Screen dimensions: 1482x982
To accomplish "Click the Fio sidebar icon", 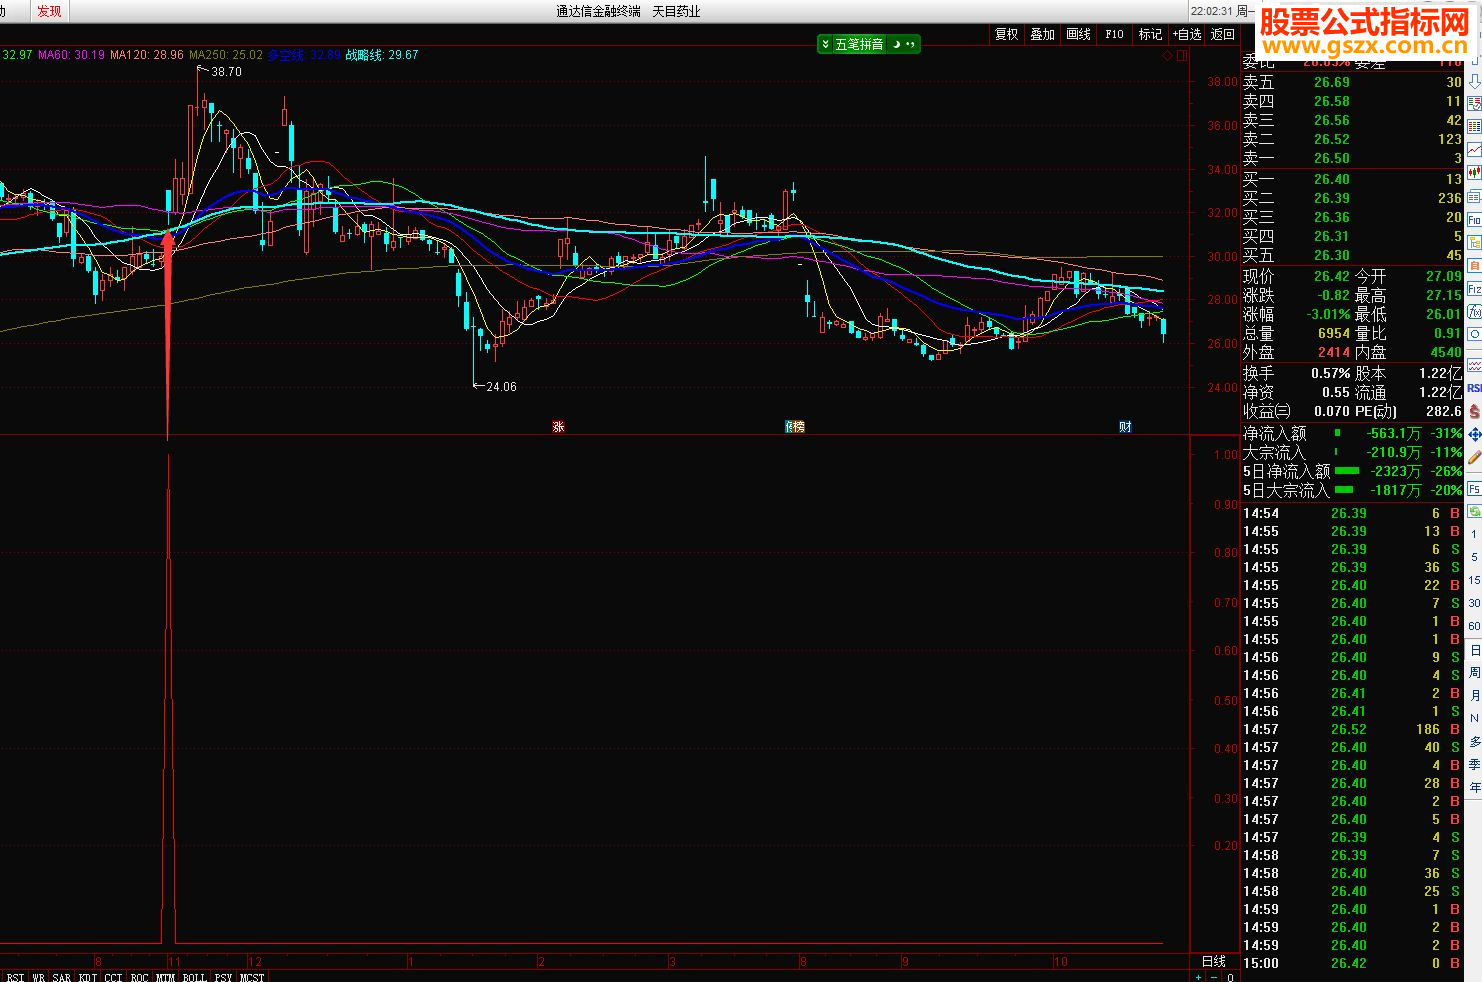I will [x=1474, y=220].
